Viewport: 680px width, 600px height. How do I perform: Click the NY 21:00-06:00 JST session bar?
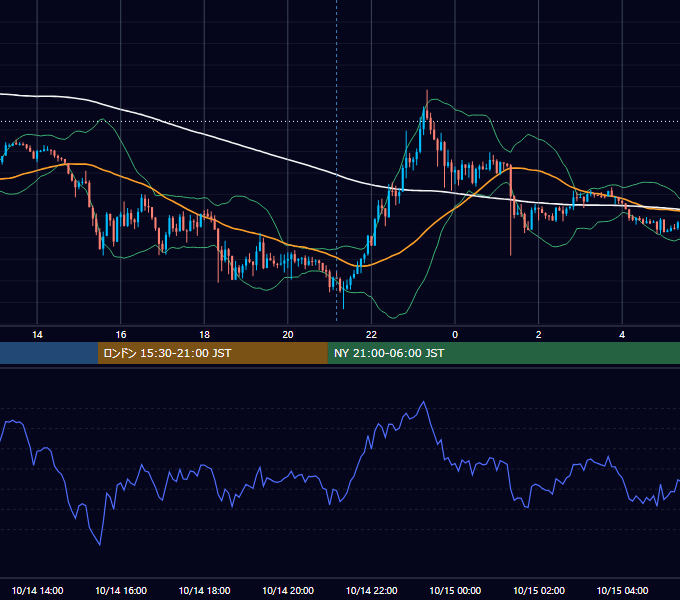click(503, 353)
